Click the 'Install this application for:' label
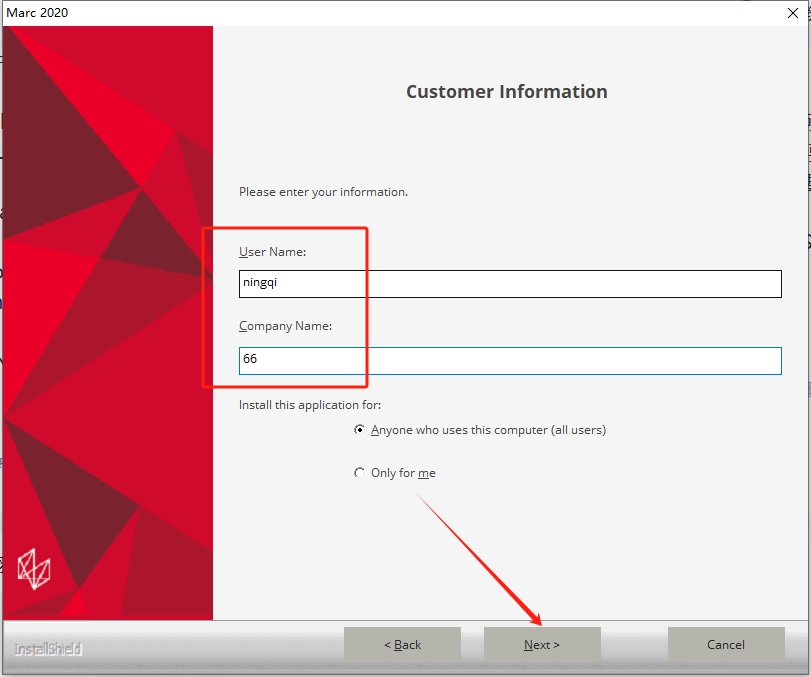Image resolution: width=811 pixels, height=677 pixels. click(x=310, y=405)
